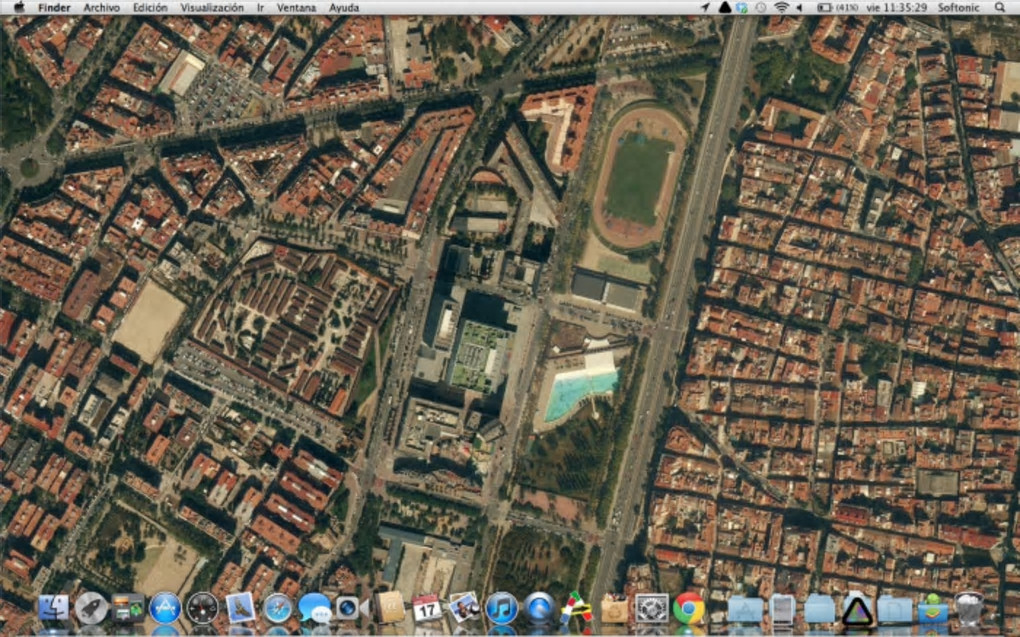Open Dashboard gauge icon in Dock
Viewport: 1020px width, 637px height.
[x=202, y=608]
